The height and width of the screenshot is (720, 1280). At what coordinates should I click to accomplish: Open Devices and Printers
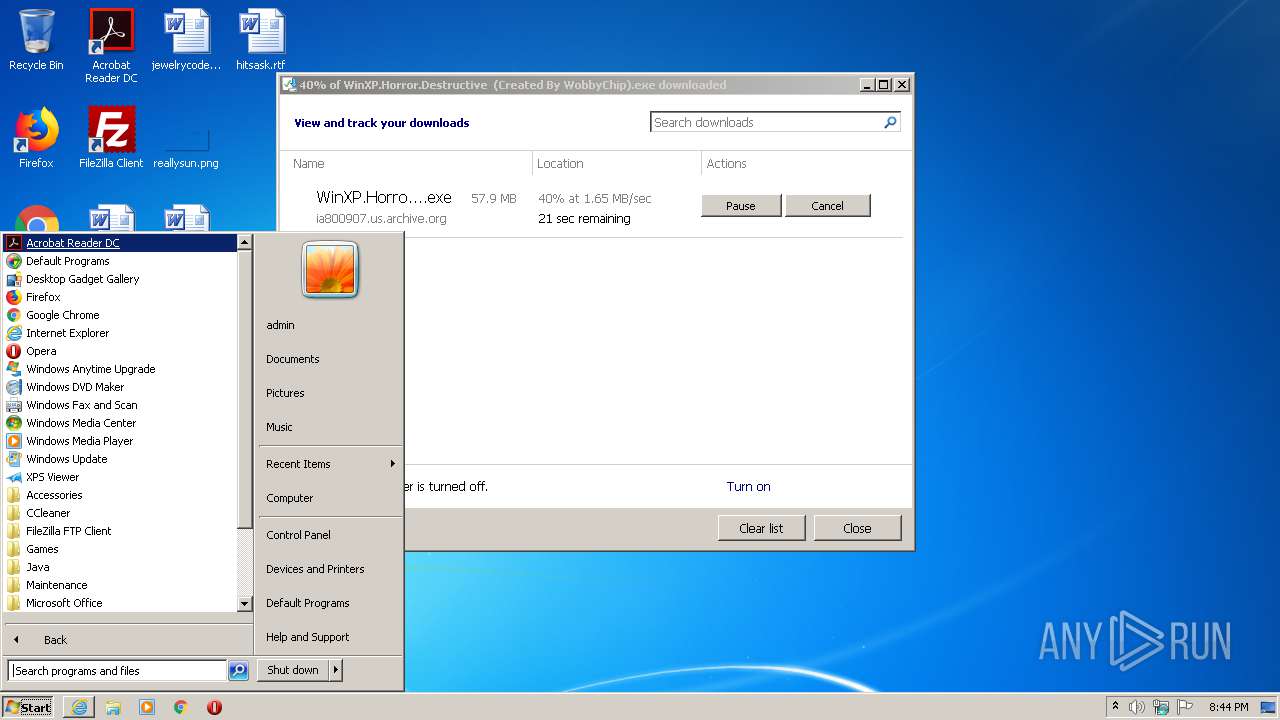click(330, 569)
